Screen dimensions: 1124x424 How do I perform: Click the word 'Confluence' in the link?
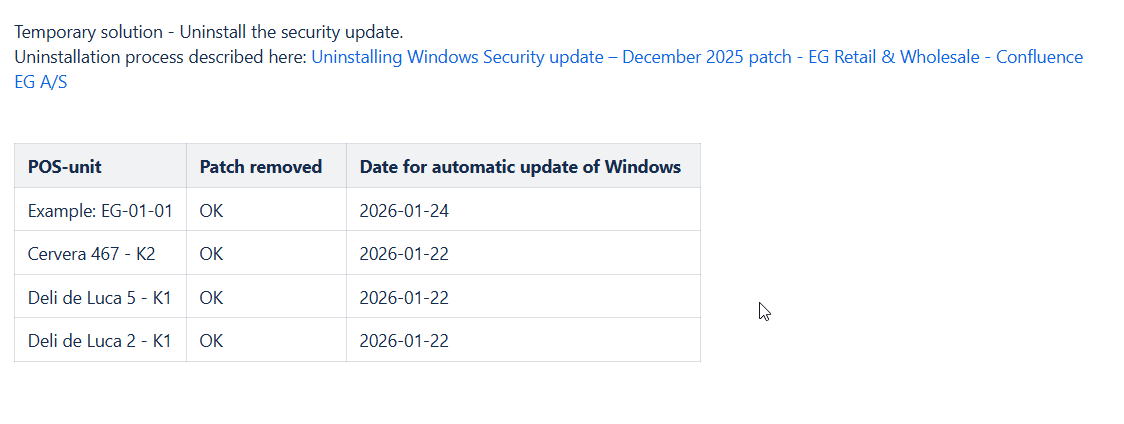pyautogui.click(x=1038, y=57)
